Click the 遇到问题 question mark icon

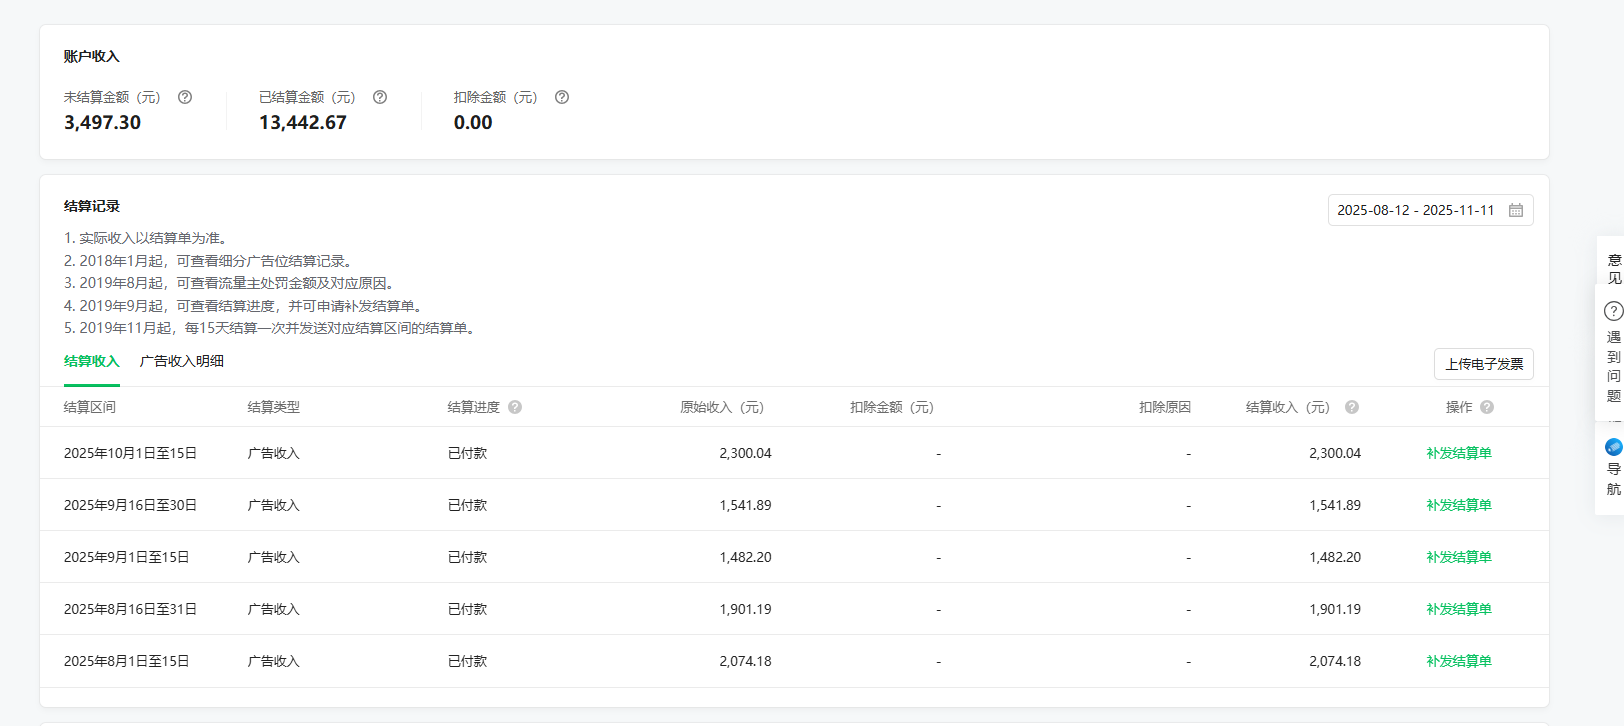1613,311
